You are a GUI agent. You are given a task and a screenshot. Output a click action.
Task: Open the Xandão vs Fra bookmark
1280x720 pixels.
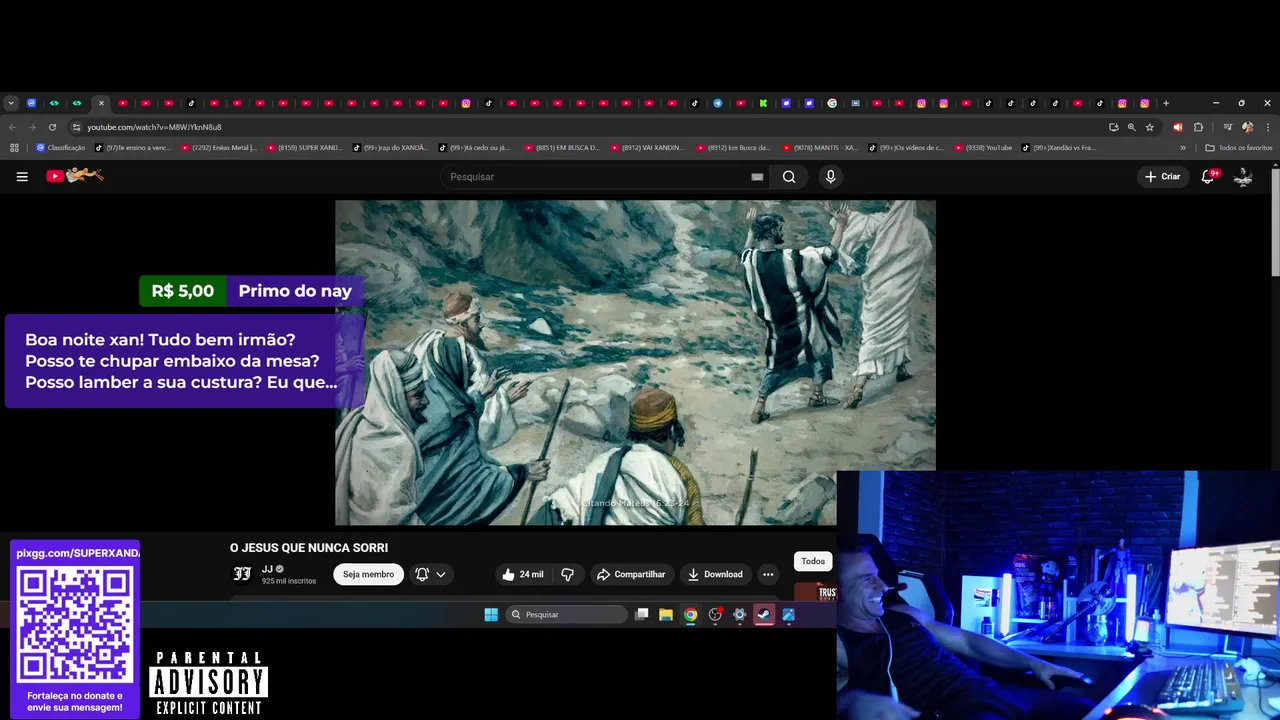coord(1059,148)
